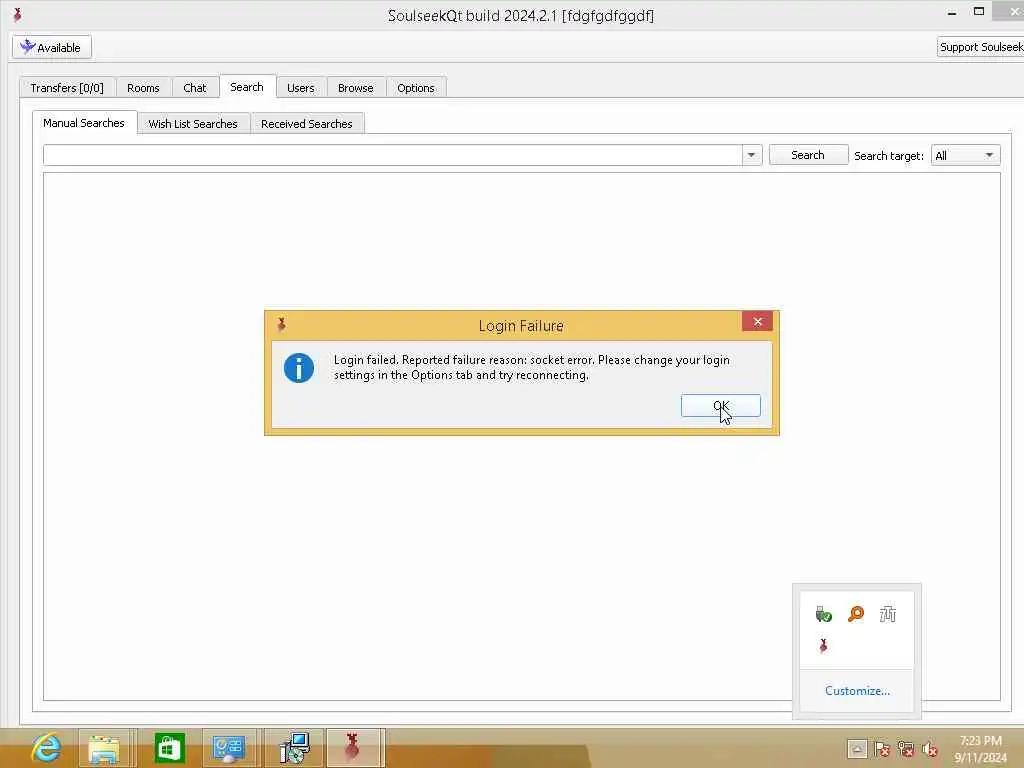Expand the search history dropdown arrow
This screenshot has width=1024, height=768.
point(752,155)
